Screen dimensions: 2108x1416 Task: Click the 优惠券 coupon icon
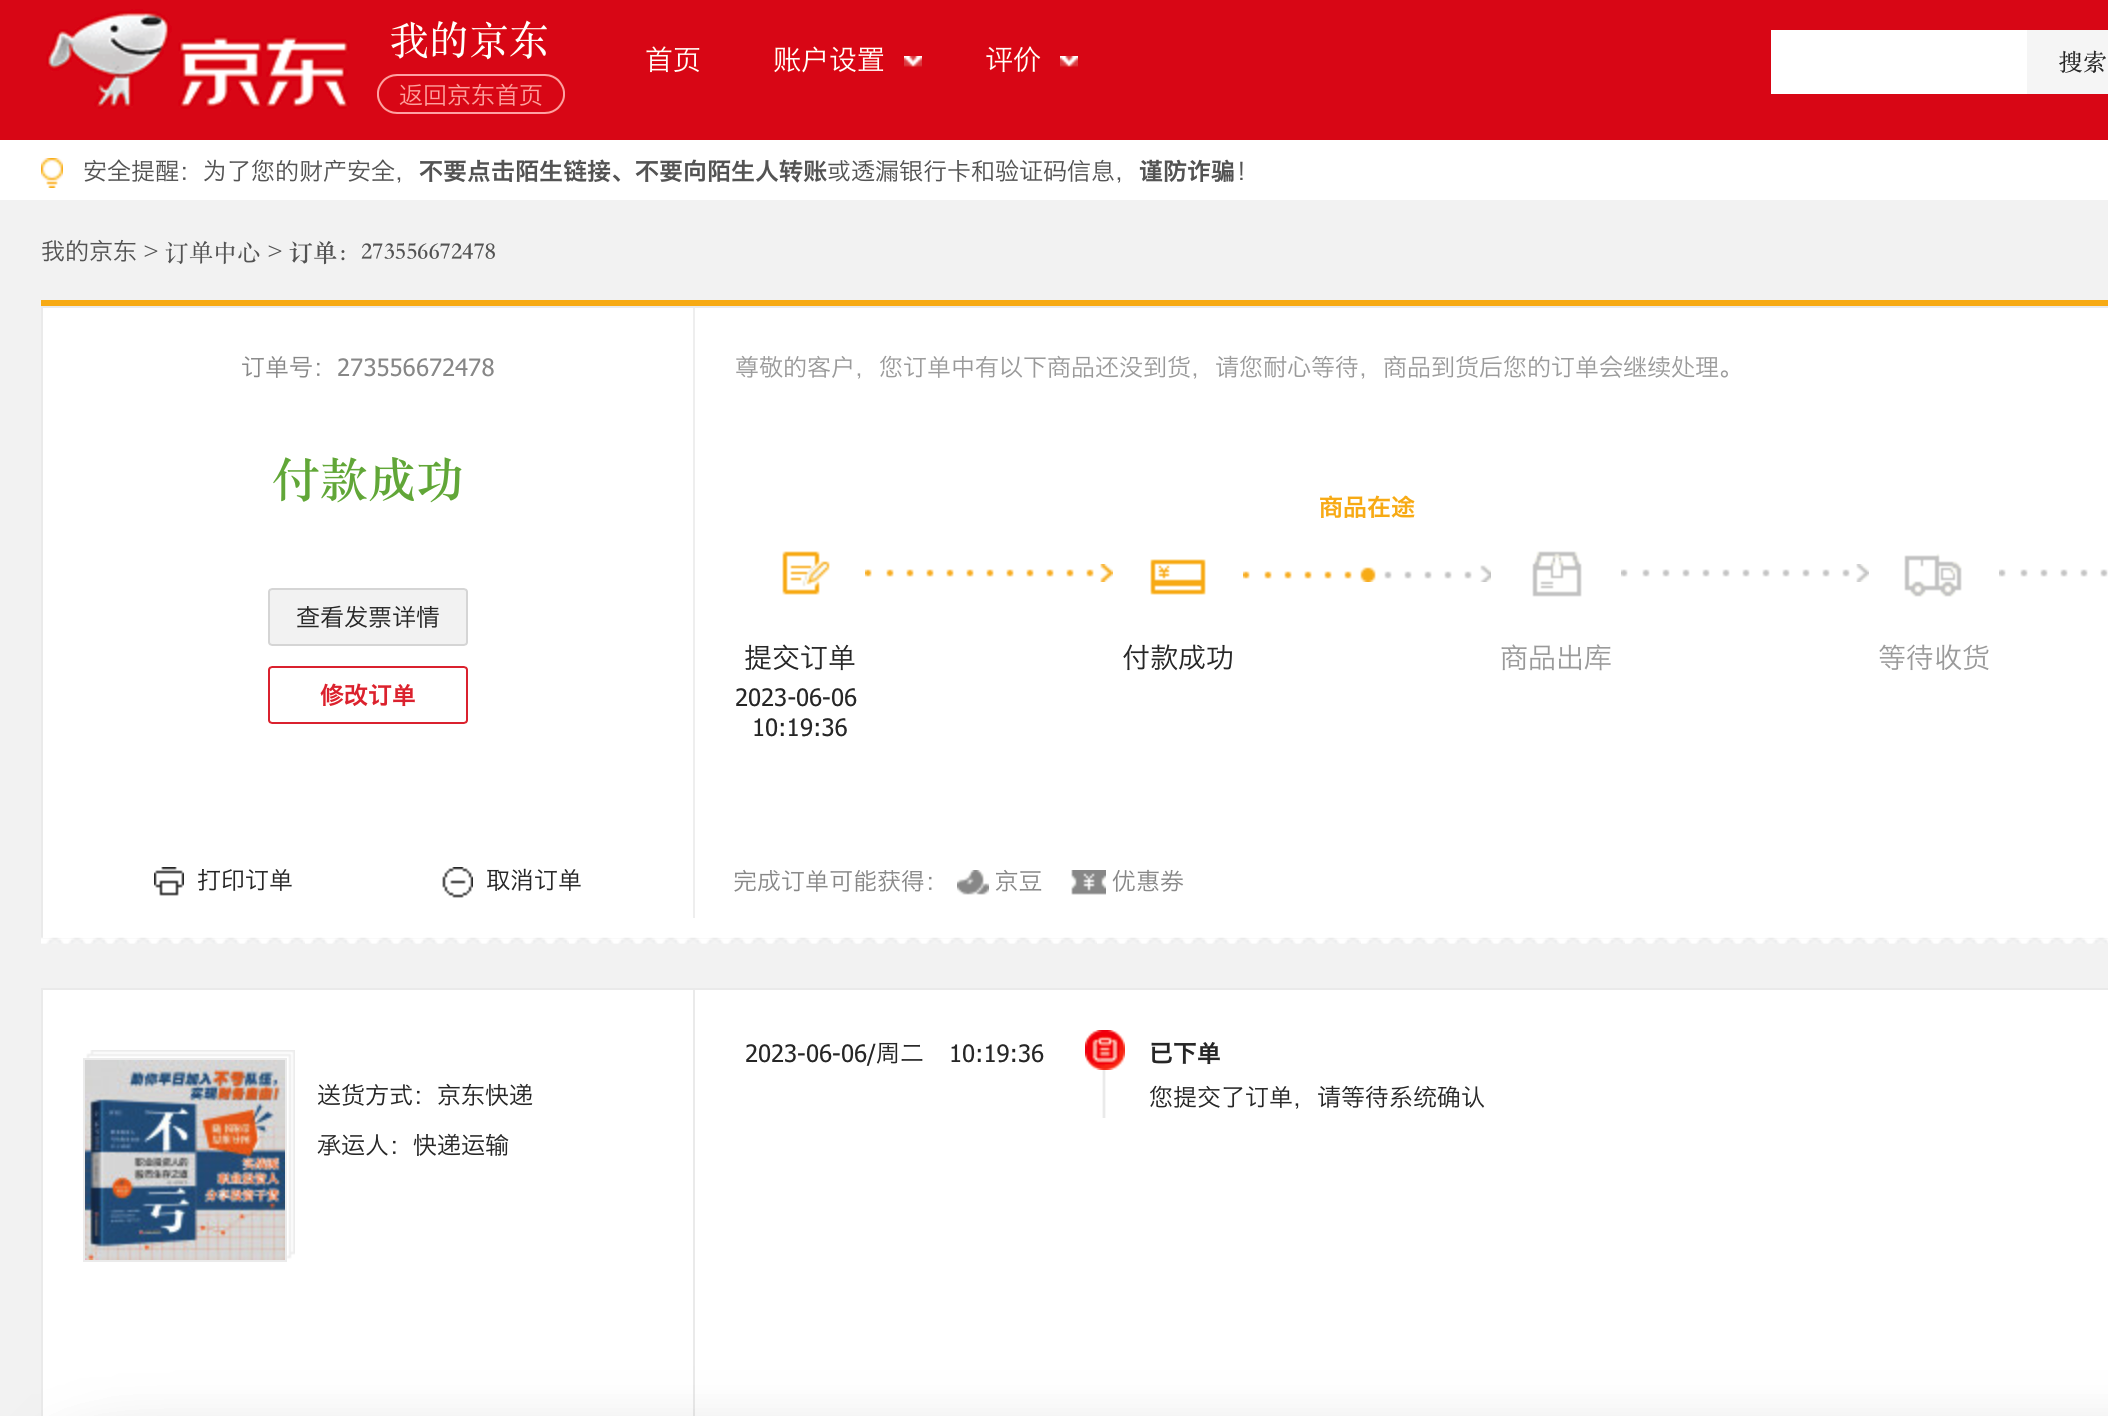(1088, 882)
